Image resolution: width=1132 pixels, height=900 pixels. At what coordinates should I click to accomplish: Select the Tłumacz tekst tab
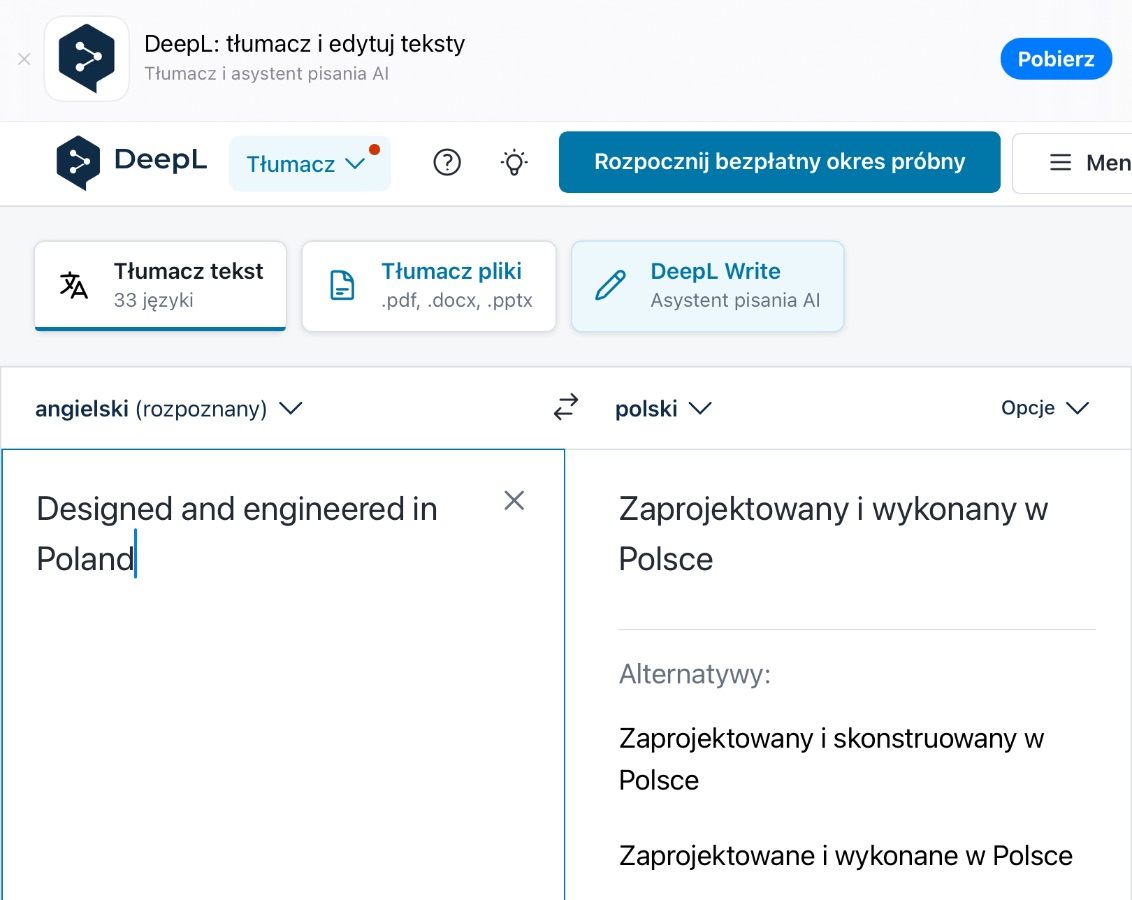[x=160, y=286]
